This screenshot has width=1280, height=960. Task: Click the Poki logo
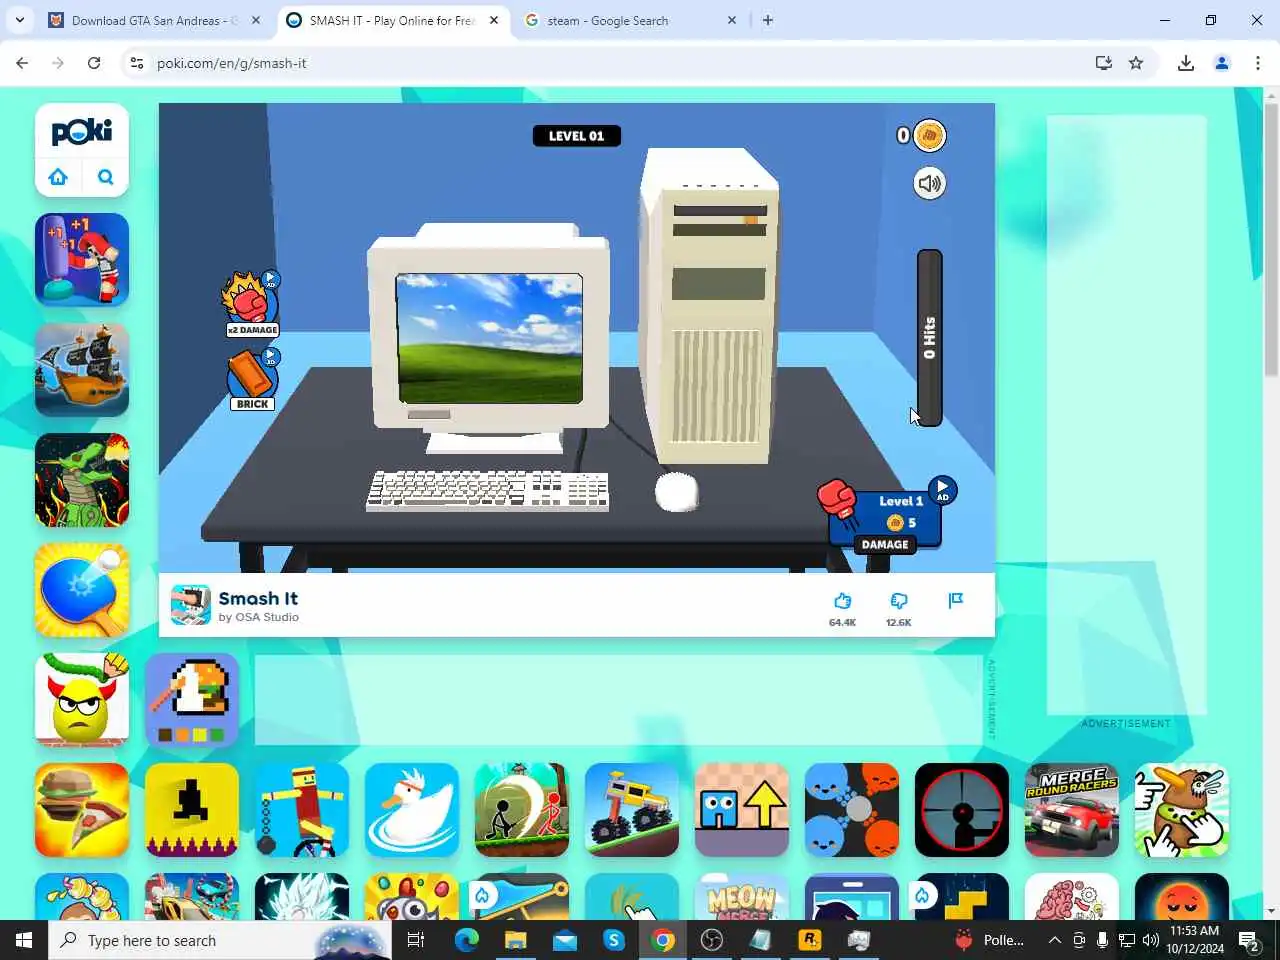click(82, 131)
